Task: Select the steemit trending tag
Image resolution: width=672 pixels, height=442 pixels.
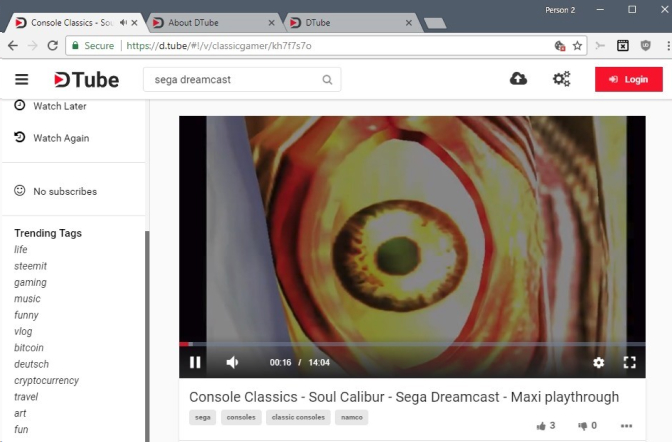Action: click(x=30, y=266)
